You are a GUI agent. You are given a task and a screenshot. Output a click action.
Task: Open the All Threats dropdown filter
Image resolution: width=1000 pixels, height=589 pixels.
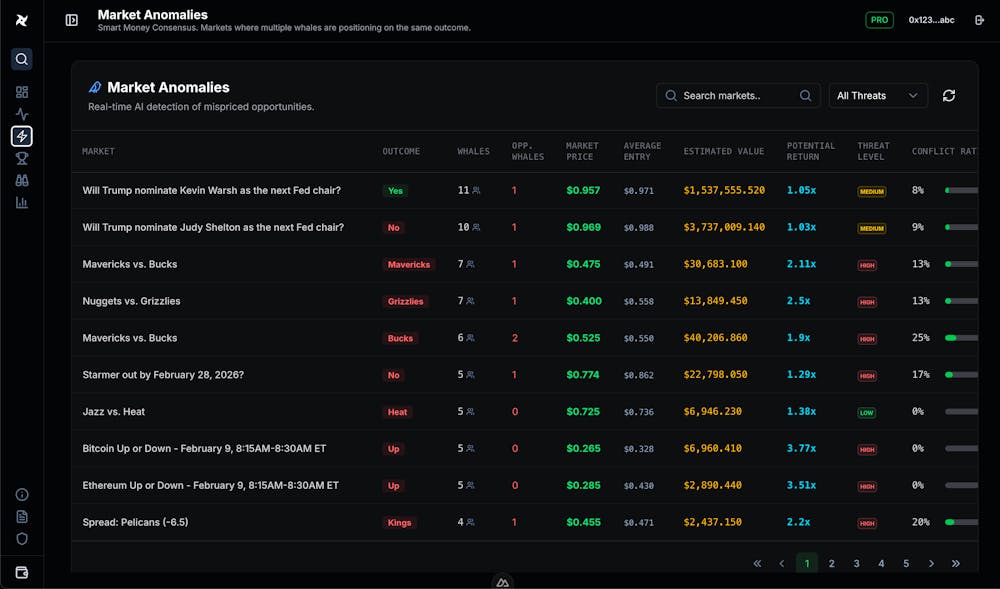[877, 95]
